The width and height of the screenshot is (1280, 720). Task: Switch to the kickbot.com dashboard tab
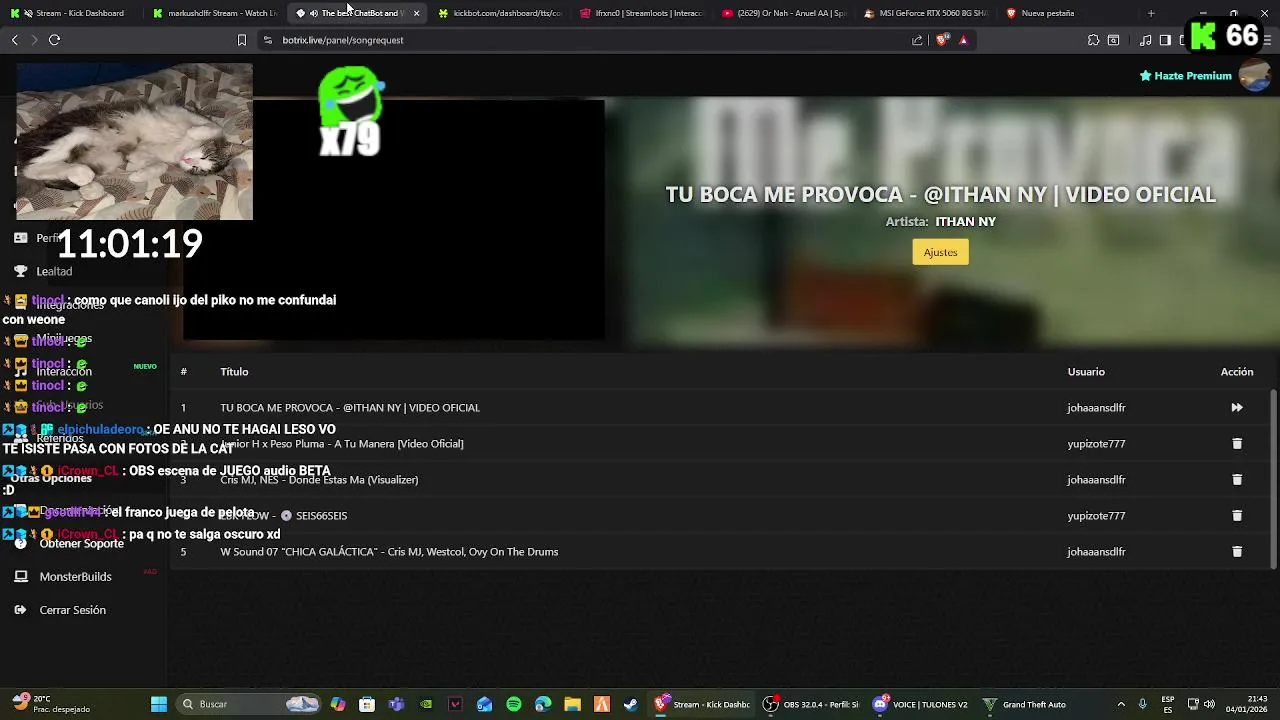click(x=500, y=13)
